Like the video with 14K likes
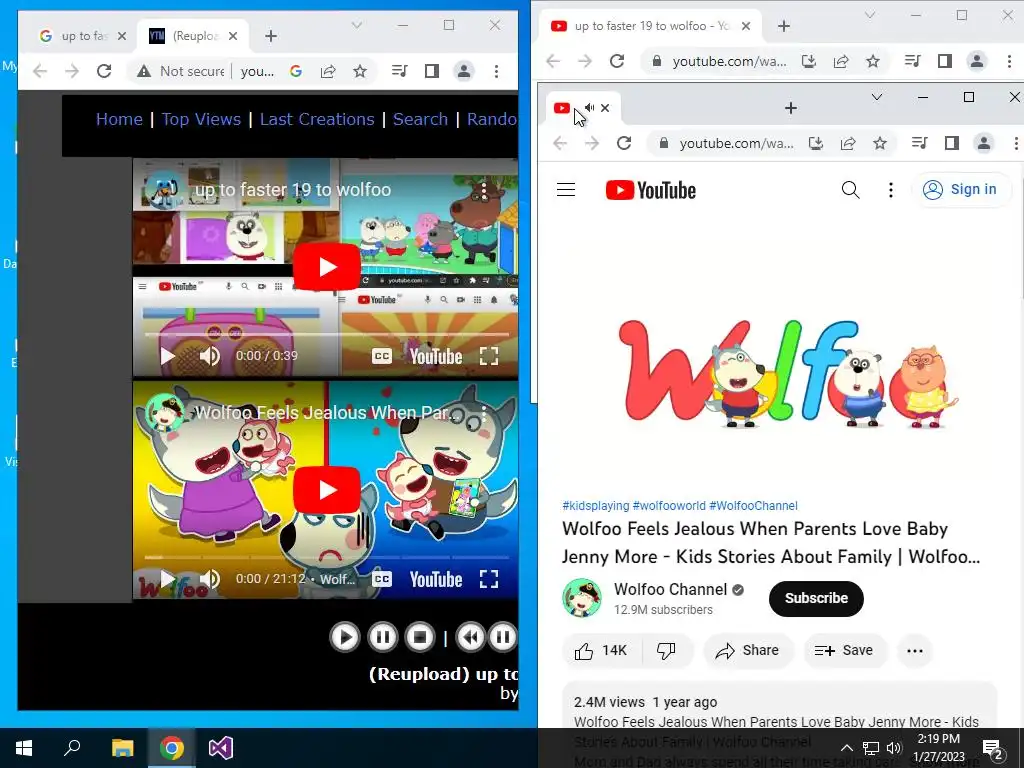This screenshot has width=1024, height=768. pos(601,650)
